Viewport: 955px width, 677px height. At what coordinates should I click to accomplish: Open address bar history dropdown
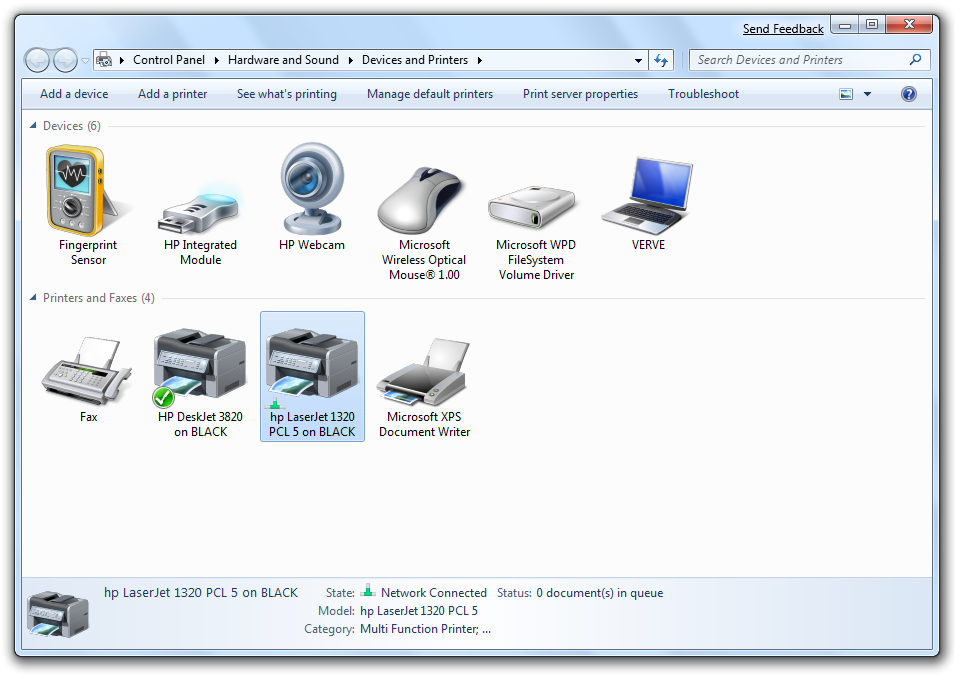pyautogui.click(x=638, y=60)
